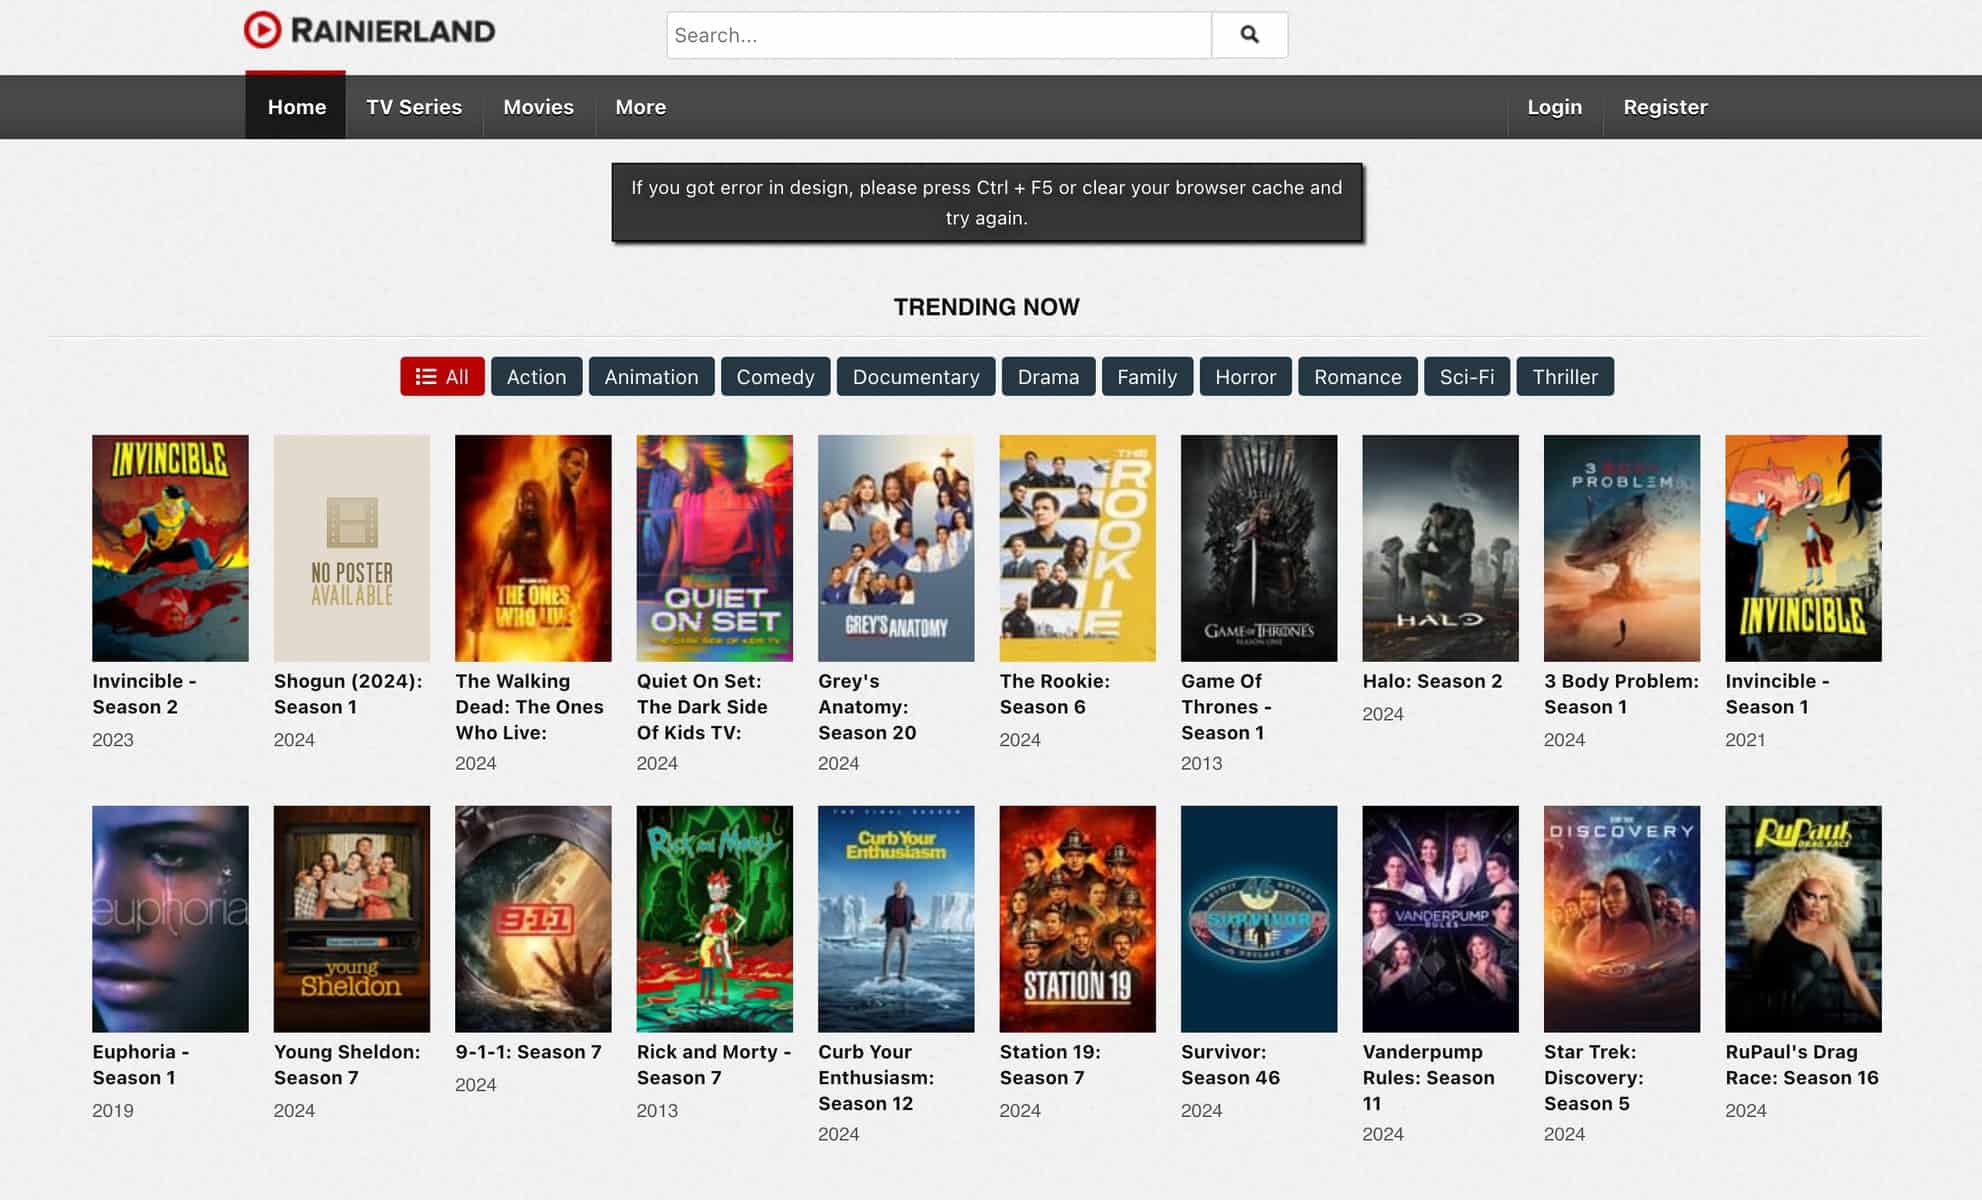Open Invincible Season 2 poster
Image resolution: width=1982 pixels, height=1200 pixels.
[x=170, y=548]
